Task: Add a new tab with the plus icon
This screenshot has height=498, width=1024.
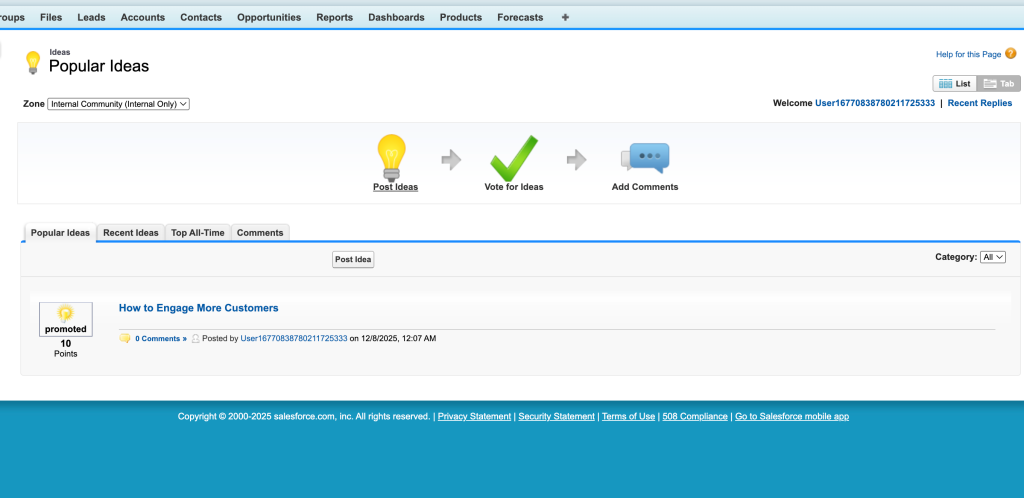Action: [565, 18]
